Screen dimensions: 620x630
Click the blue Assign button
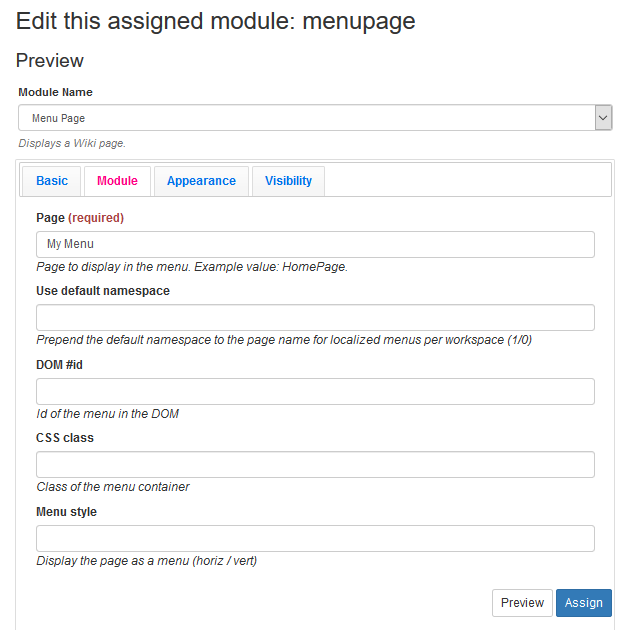(x=583, y=603)
